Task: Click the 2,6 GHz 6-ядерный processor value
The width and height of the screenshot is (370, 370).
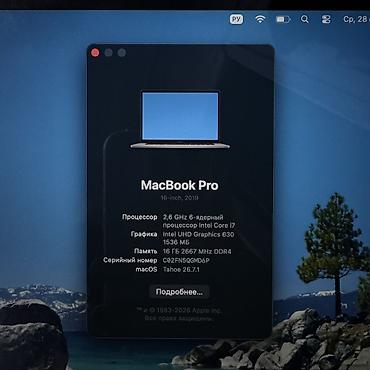Action: [193, 217]
